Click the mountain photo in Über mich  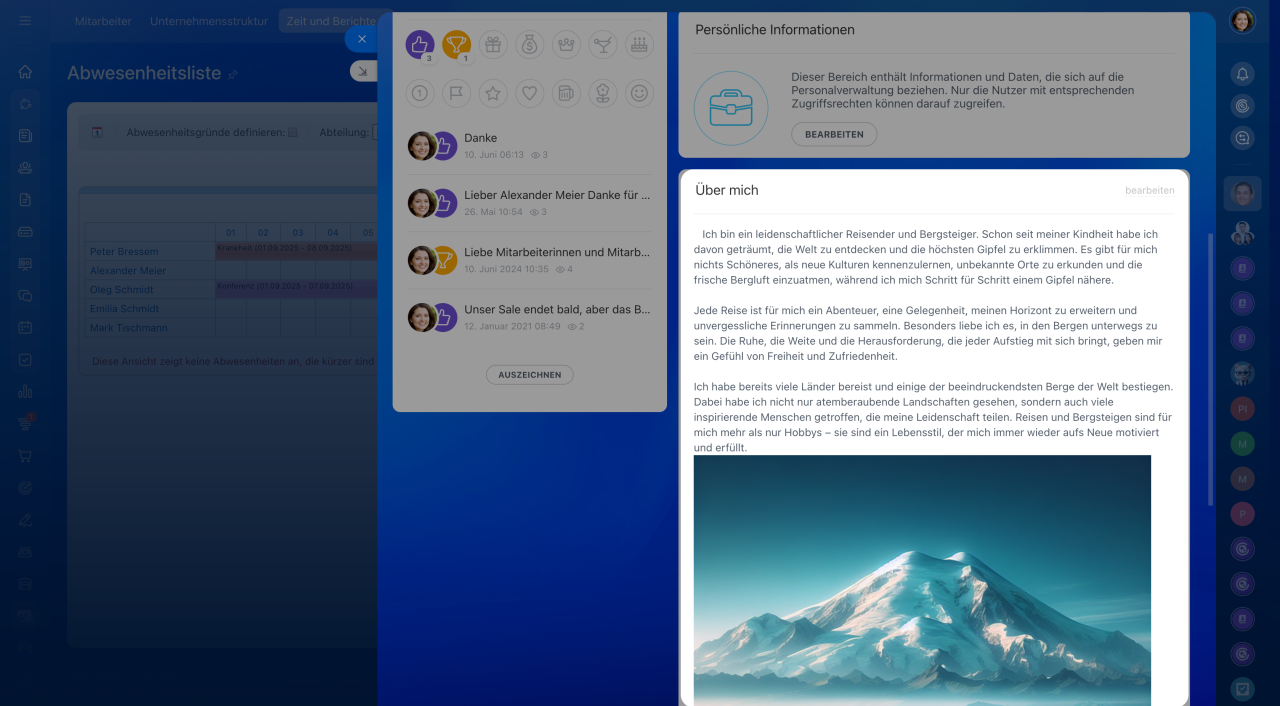[x=922, y=580]
